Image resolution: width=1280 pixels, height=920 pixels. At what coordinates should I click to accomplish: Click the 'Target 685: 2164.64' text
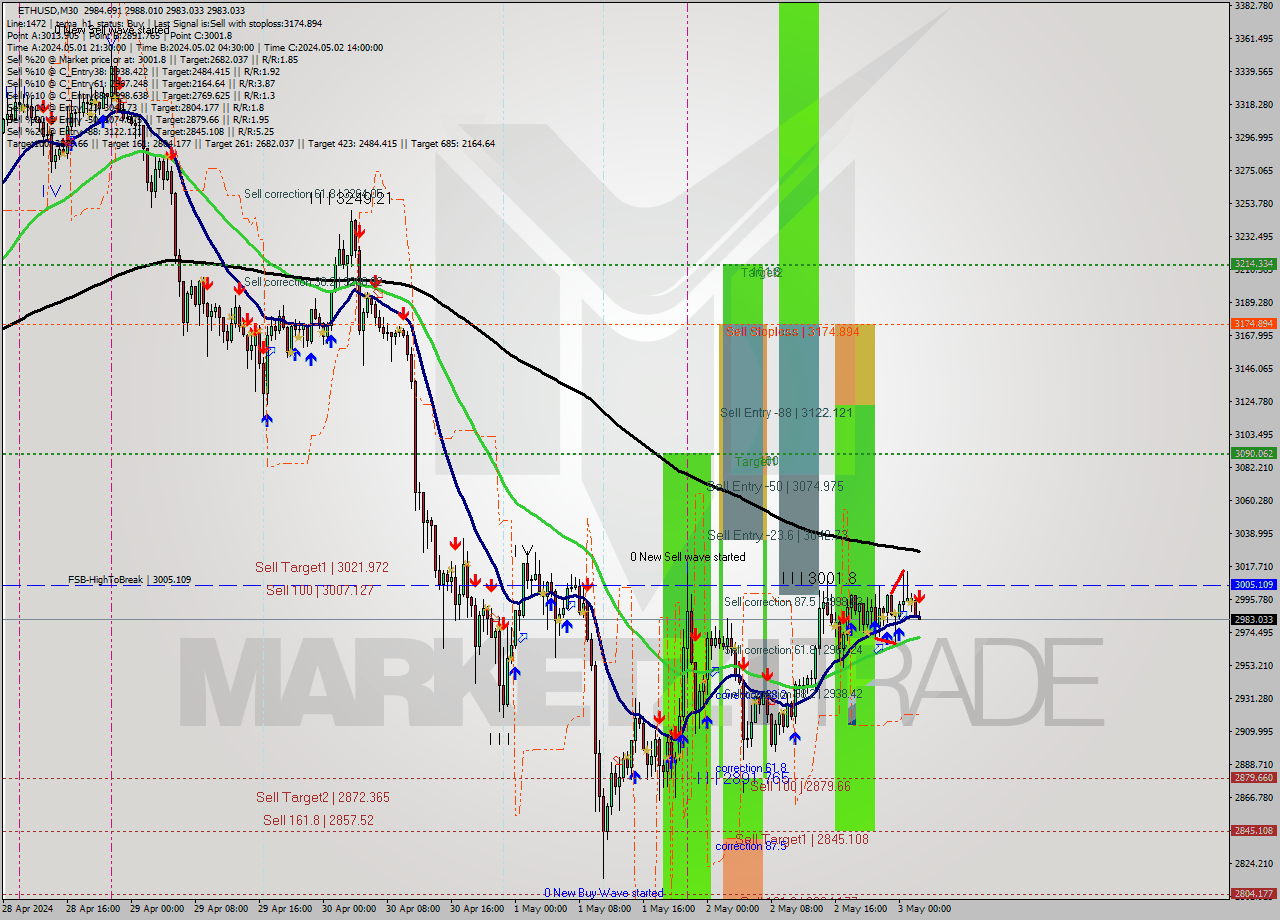pyautogui.click(x=452, y=143)
